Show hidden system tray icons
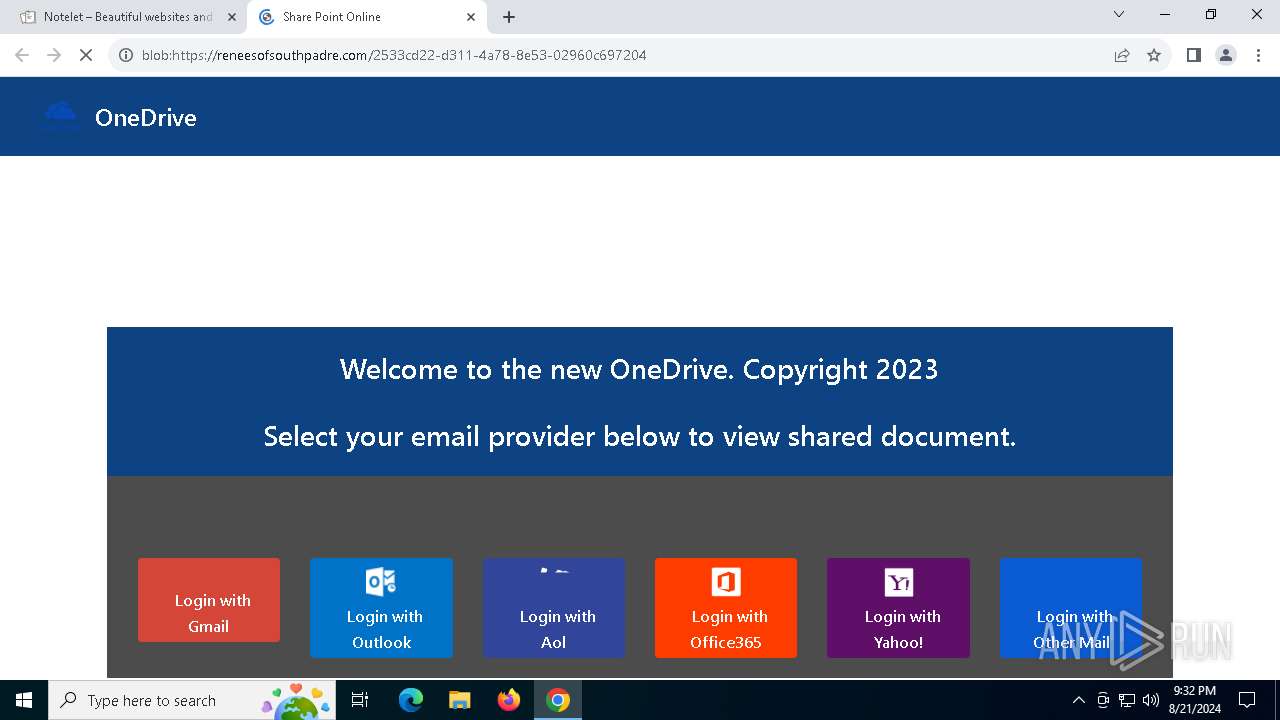This screenshot has width=1280, height=720. click(x=1078, y=700)
